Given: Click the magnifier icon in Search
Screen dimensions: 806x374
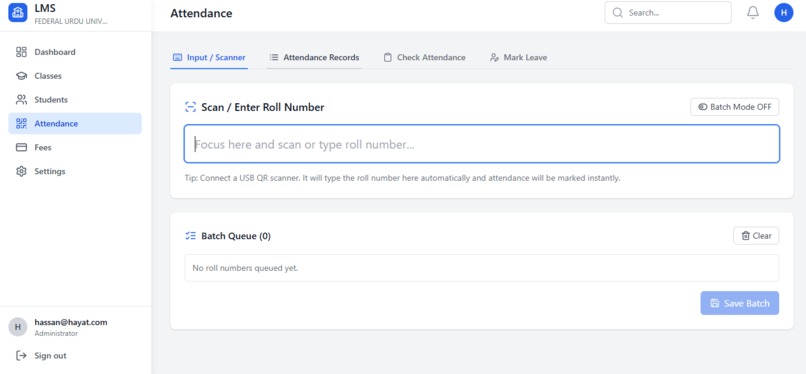Looking at the screenshot, I should pos(618,12).
